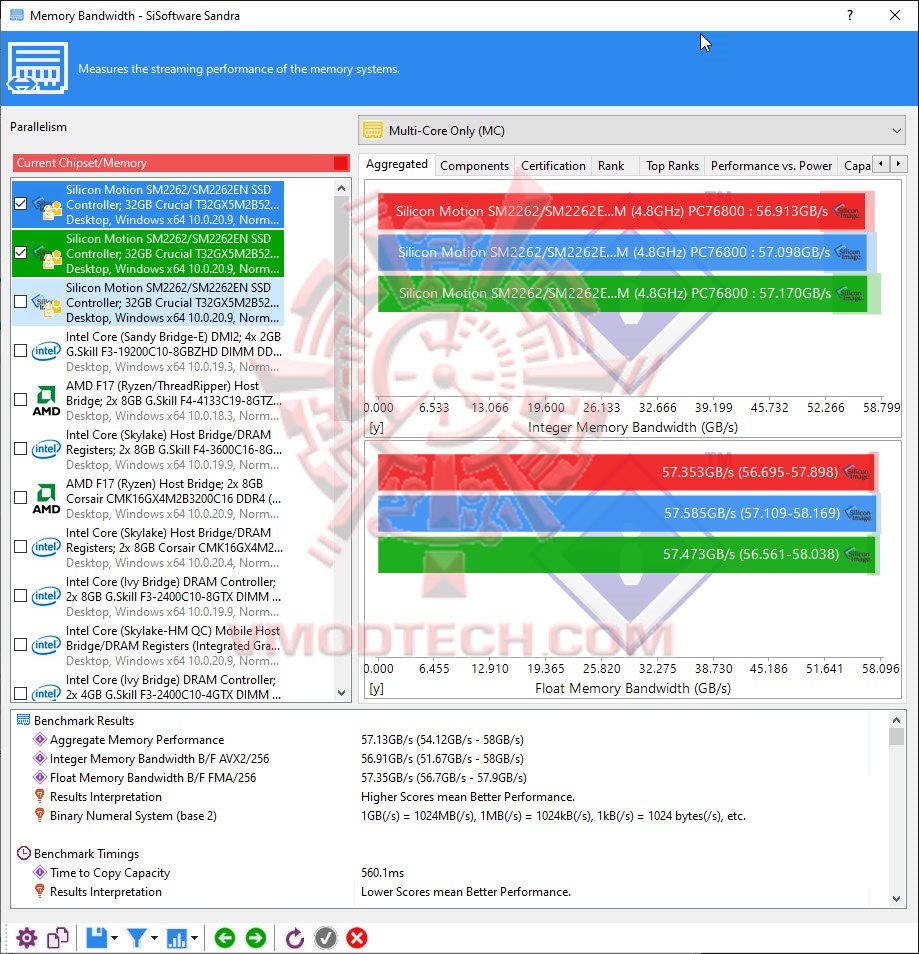Switch to the Components tab
Image resolution: width=919 pixels, height=954 pixels.
tap(473, 165)
